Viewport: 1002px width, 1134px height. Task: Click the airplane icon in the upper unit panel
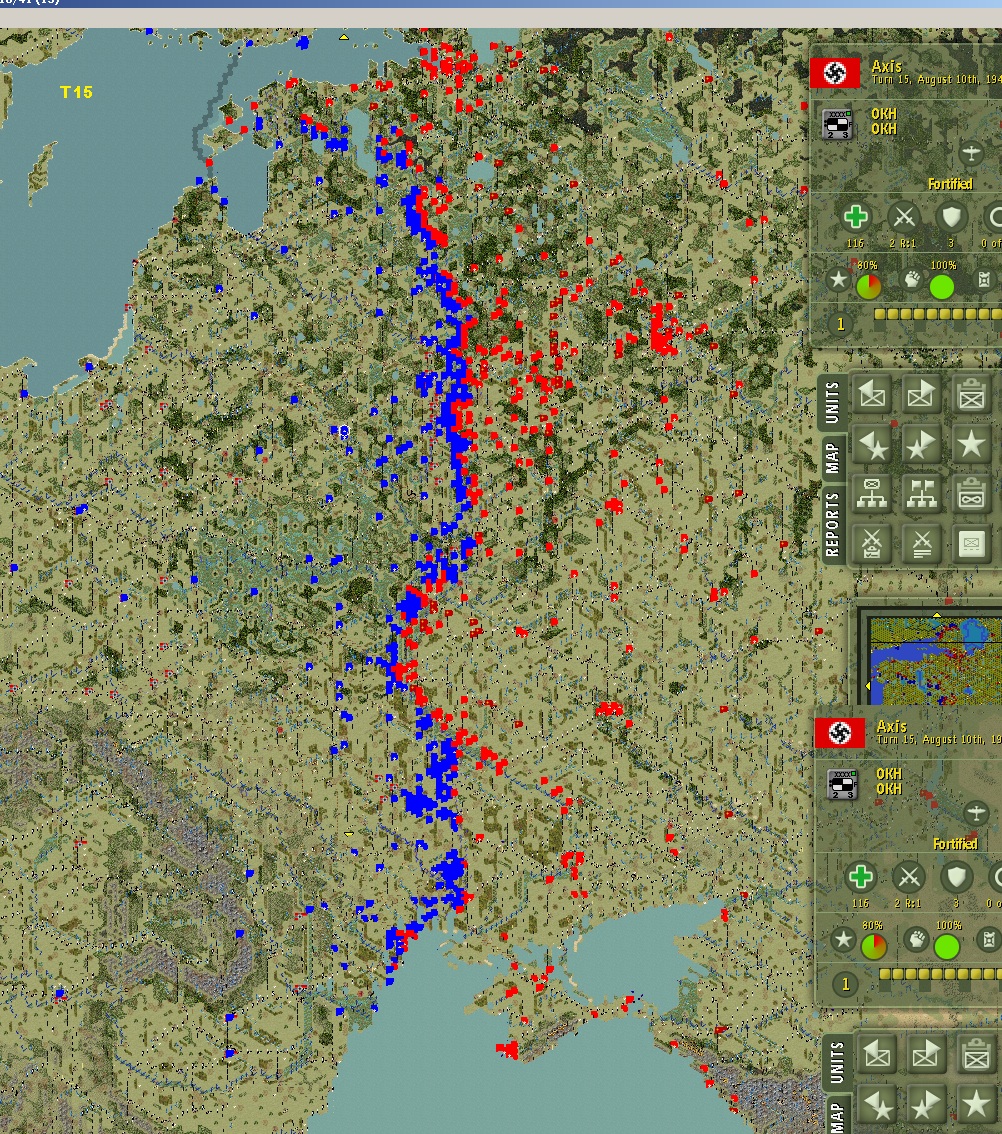click(x=971, y=153)
